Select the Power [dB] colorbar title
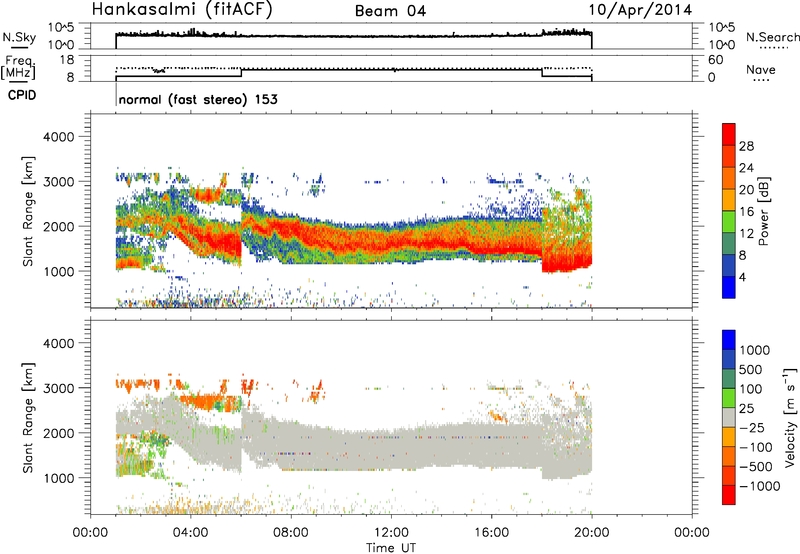The image size is (800, 554). pos(764,212)
